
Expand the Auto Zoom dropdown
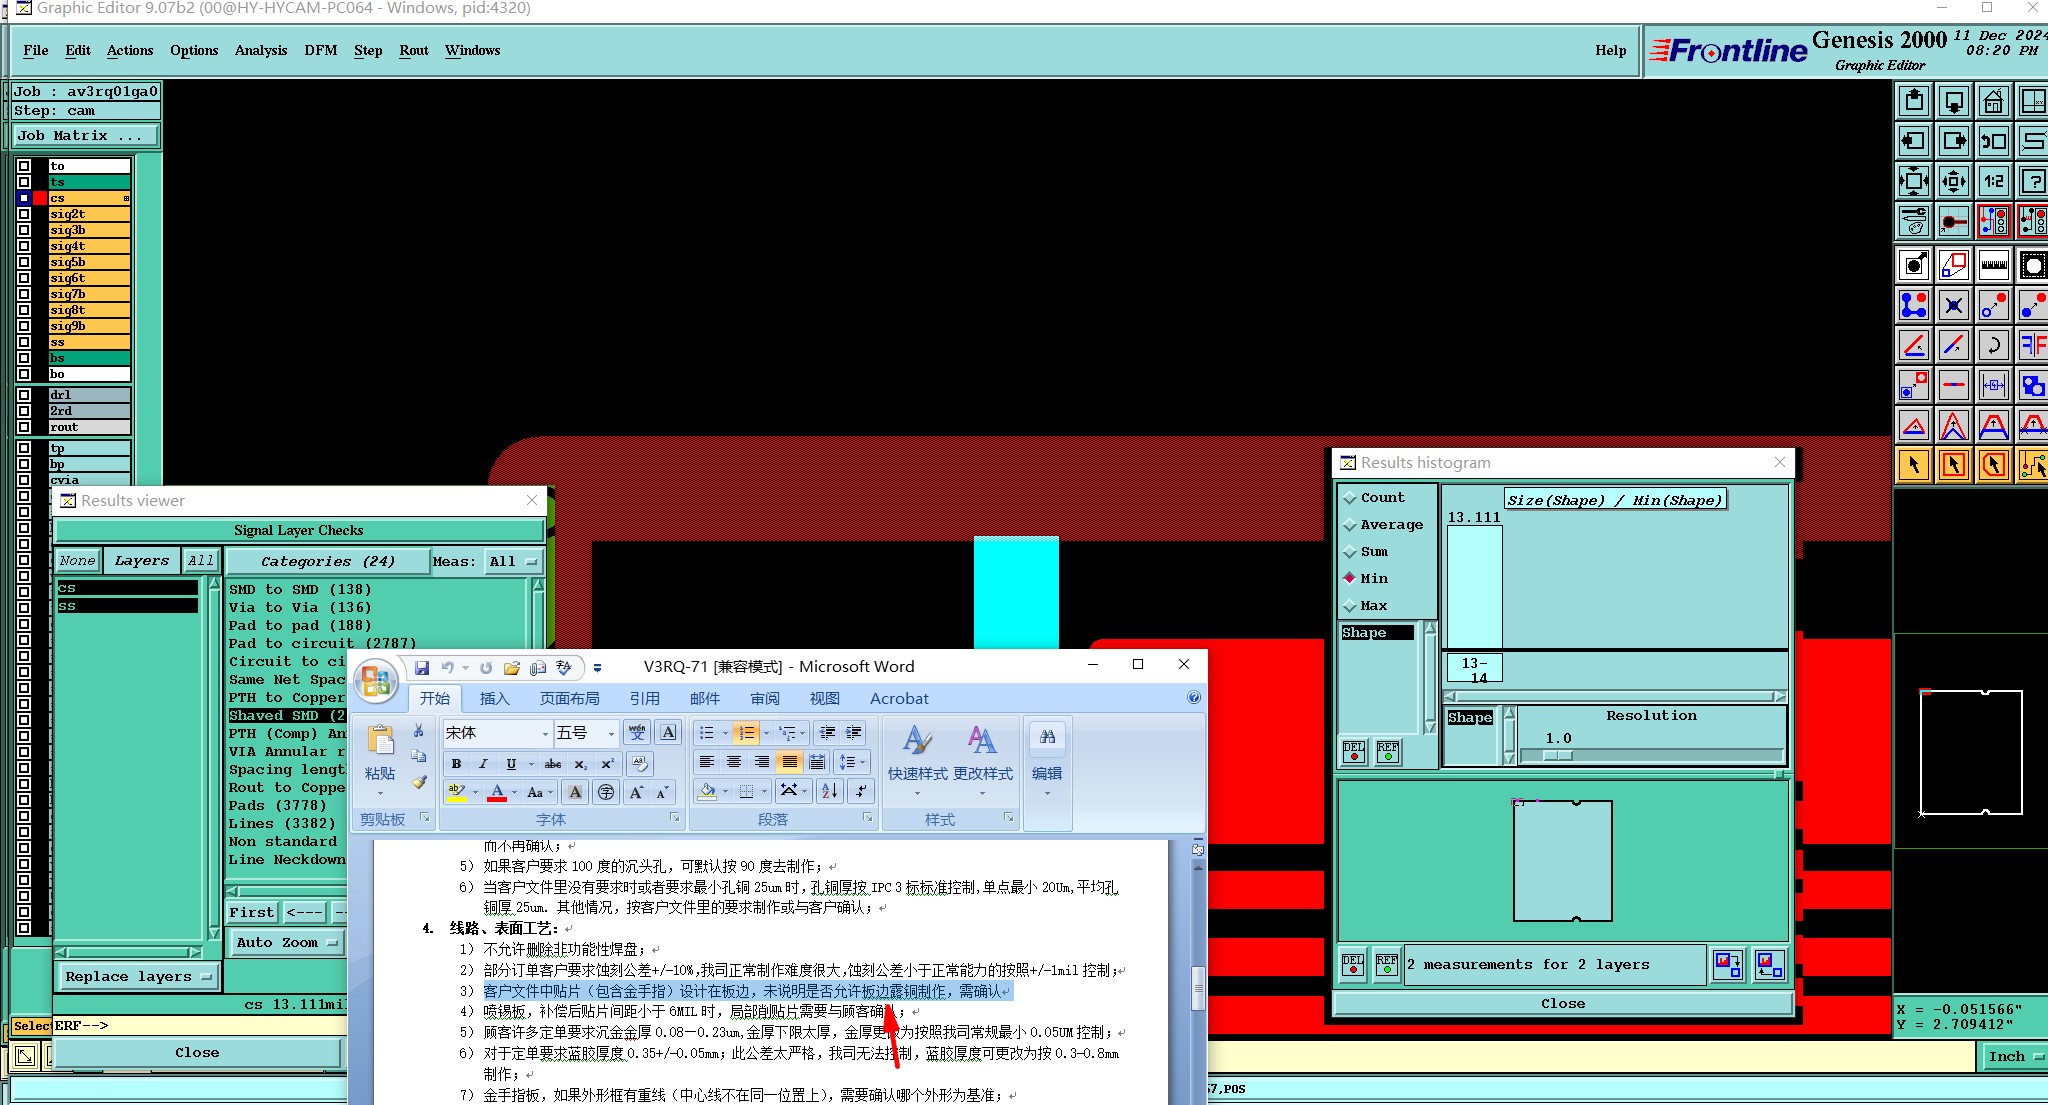point(287,943)
